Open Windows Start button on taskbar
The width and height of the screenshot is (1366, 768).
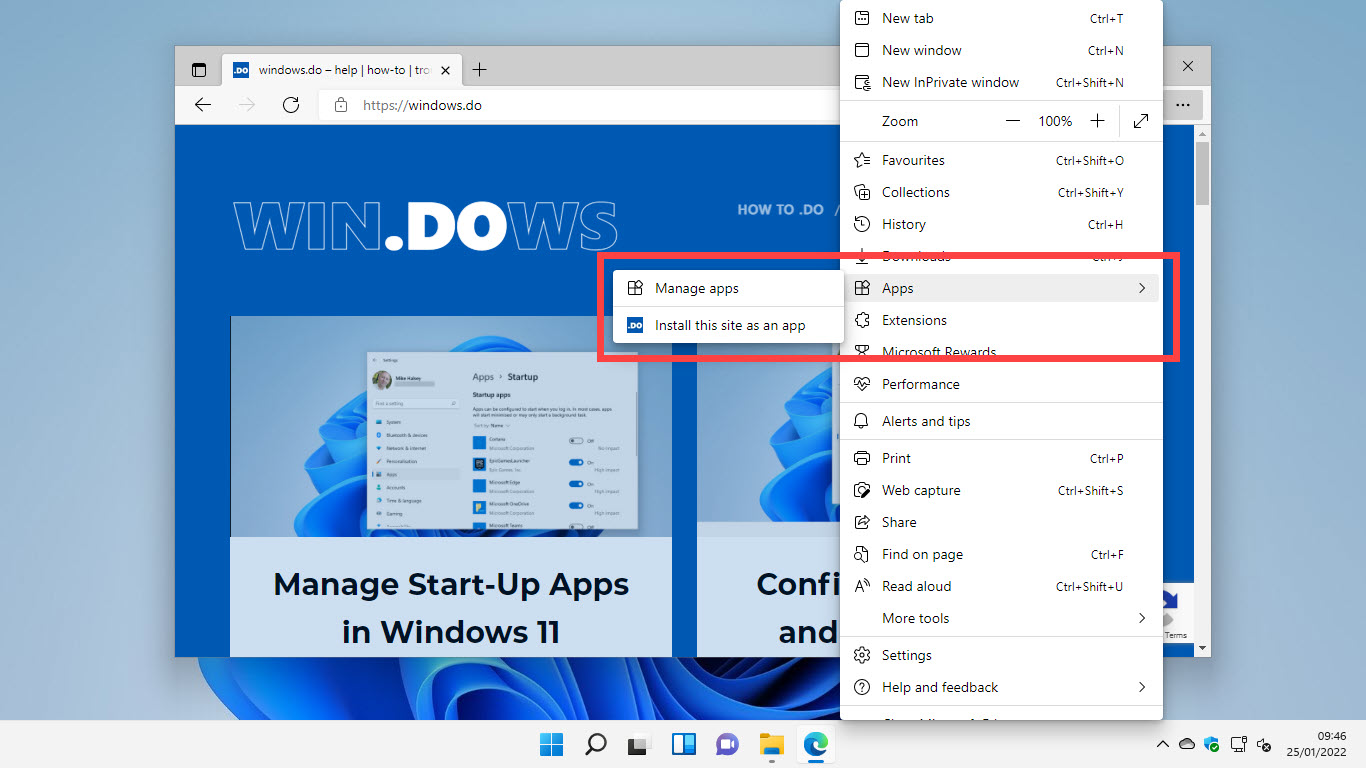pyautogui.click(x=551, y=744)
